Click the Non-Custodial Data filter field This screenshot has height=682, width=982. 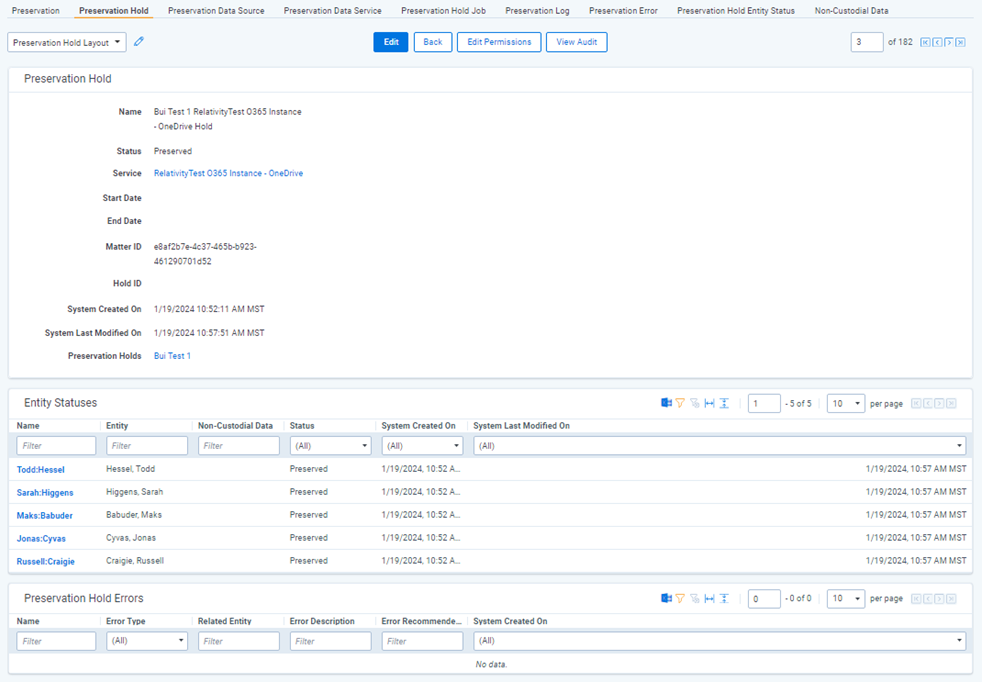[239, 446]
